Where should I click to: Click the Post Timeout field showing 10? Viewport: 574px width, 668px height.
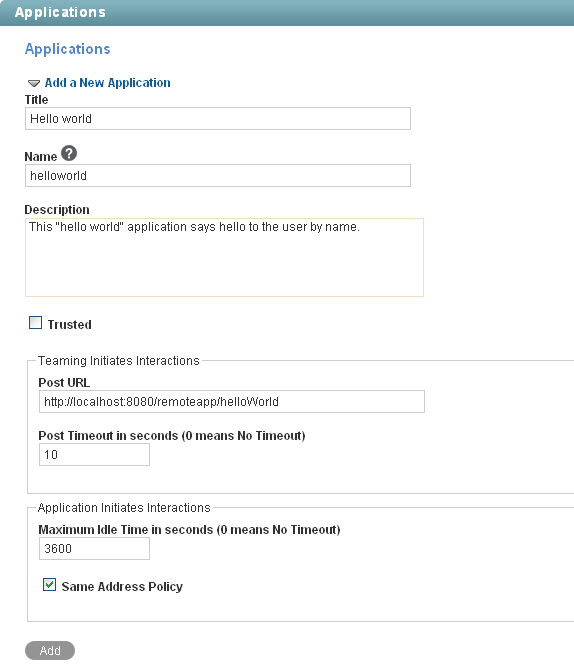[94, 455]
